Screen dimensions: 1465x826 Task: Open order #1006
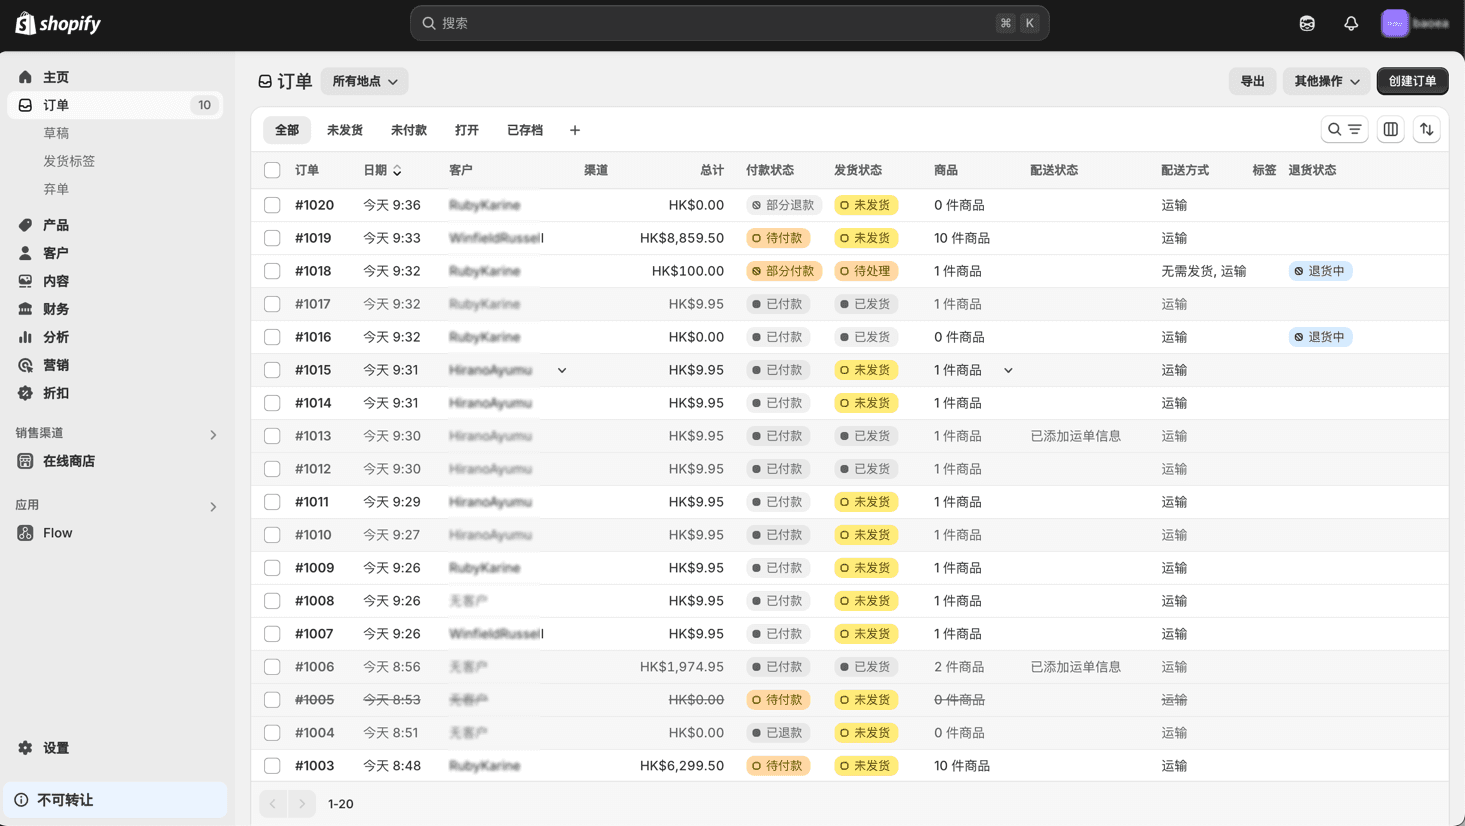(x=314, y=667)
